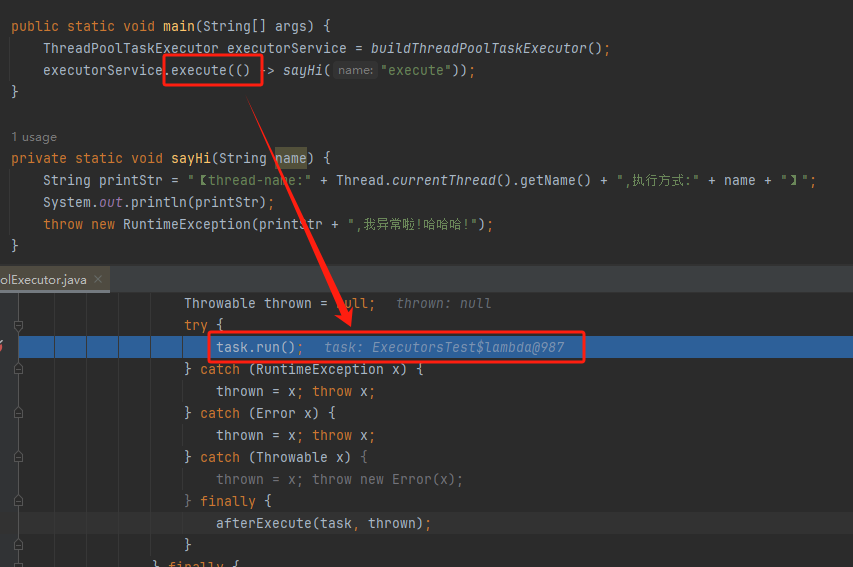The height and width of the screenshot is (567, 853).
Task: Click the 'out' field of System
Action: point(110,202)
